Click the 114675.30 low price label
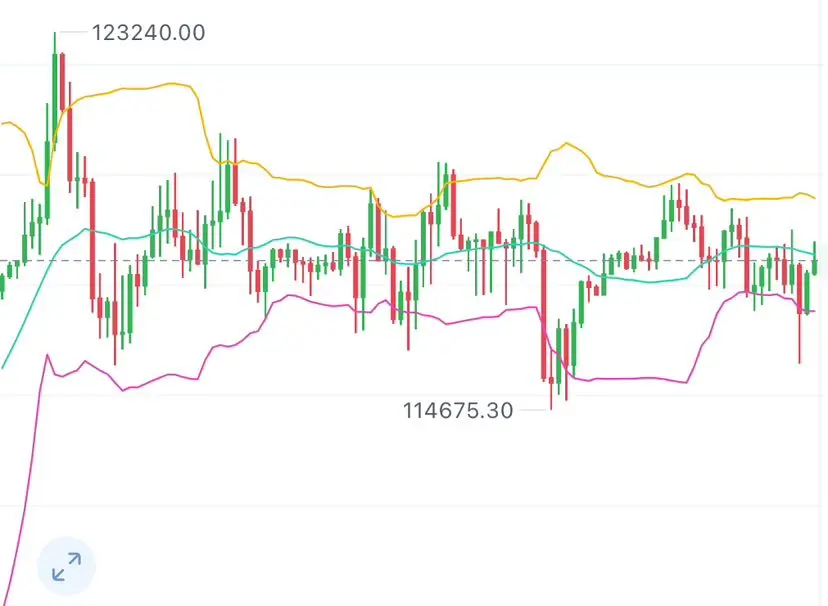This screenshot has height=606, width=828. (458, 411)
